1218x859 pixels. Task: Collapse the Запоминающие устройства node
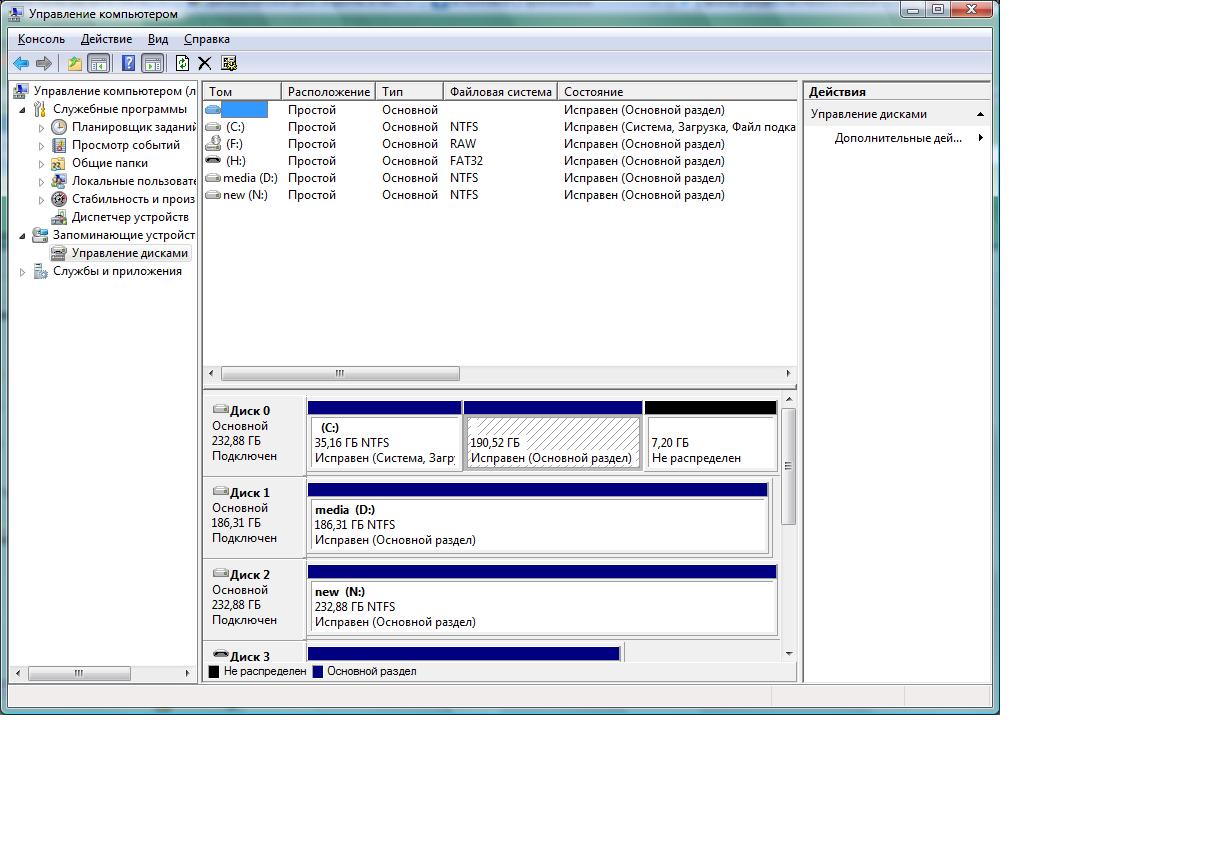[x=23, y=235]
